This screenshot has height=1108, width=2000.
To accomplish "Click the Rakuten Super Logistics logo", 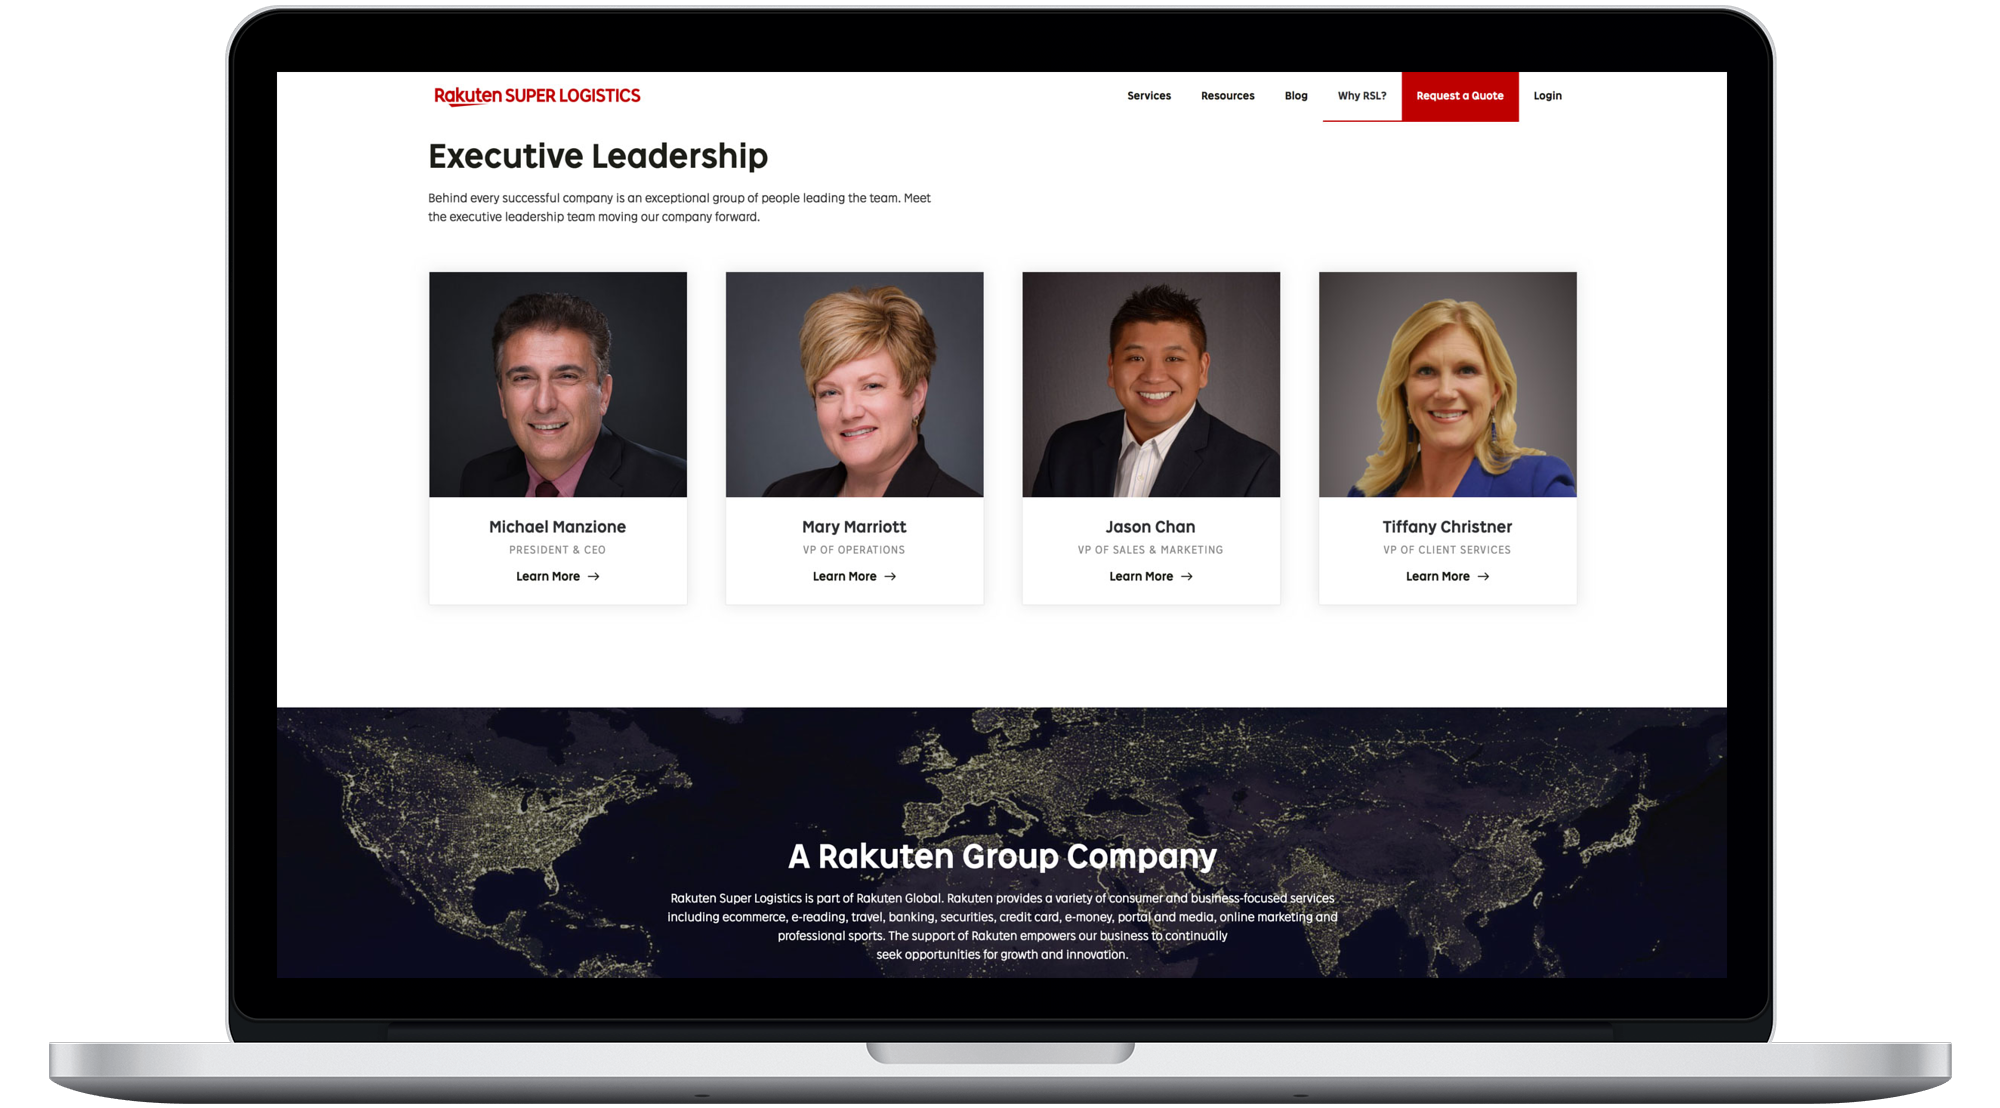I will point(537,96).
